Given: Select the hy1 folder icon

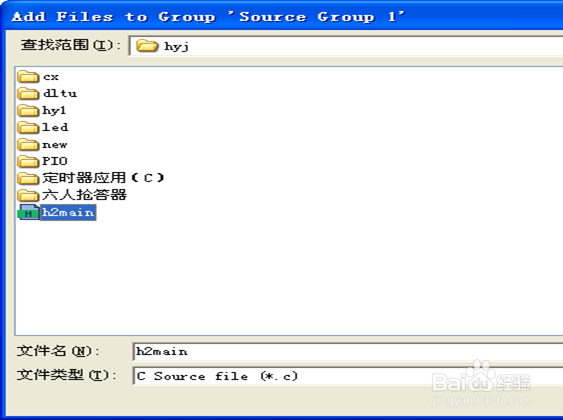Looking at the screenshot, I should click(x=28, y=110).
